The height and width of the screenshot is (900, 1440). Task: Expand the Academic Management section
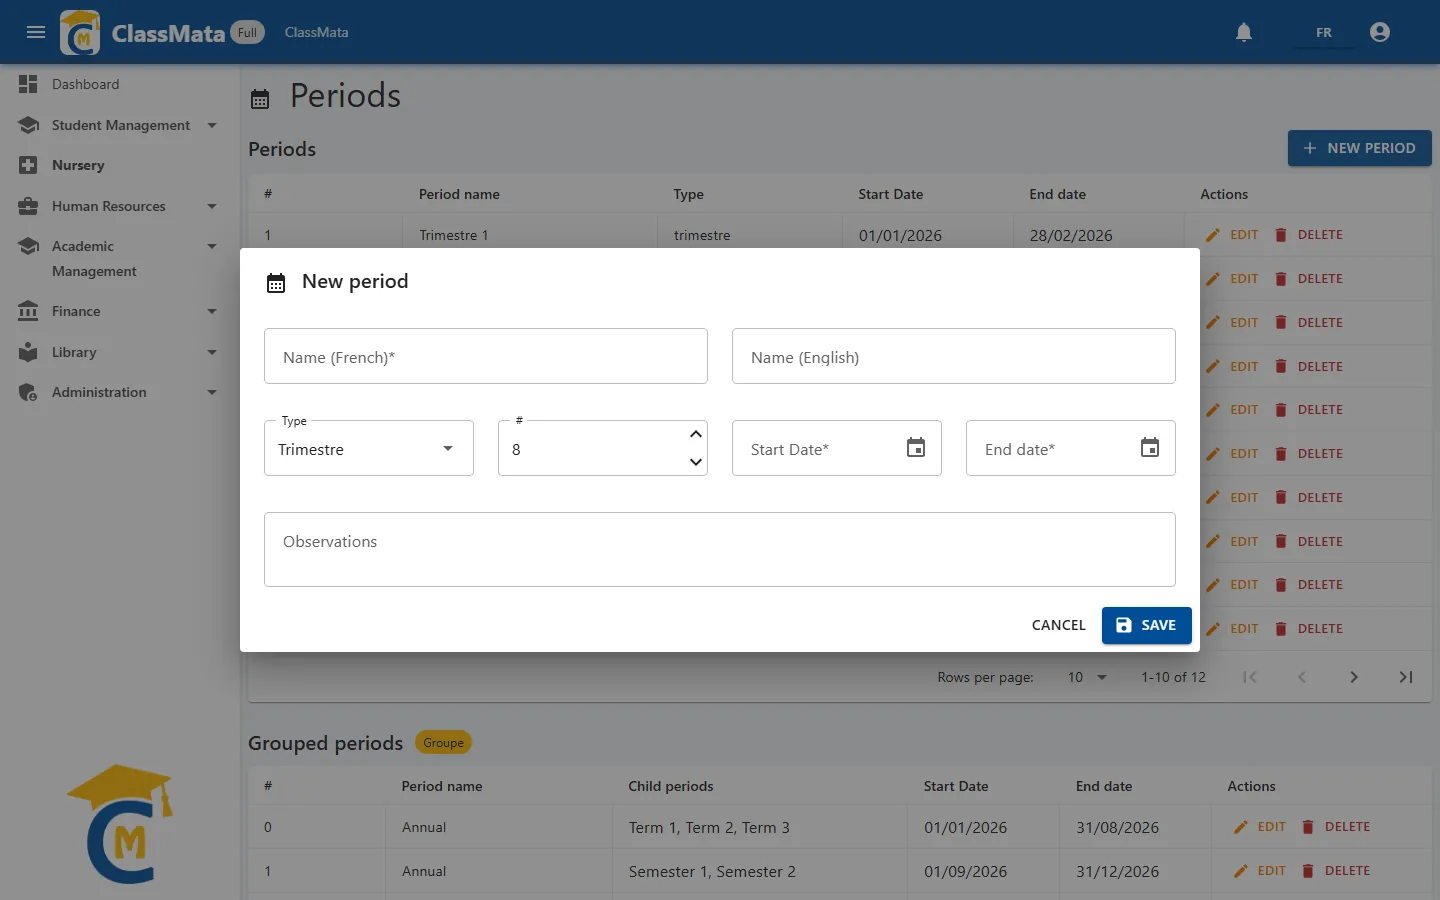[x=212, y=246]
